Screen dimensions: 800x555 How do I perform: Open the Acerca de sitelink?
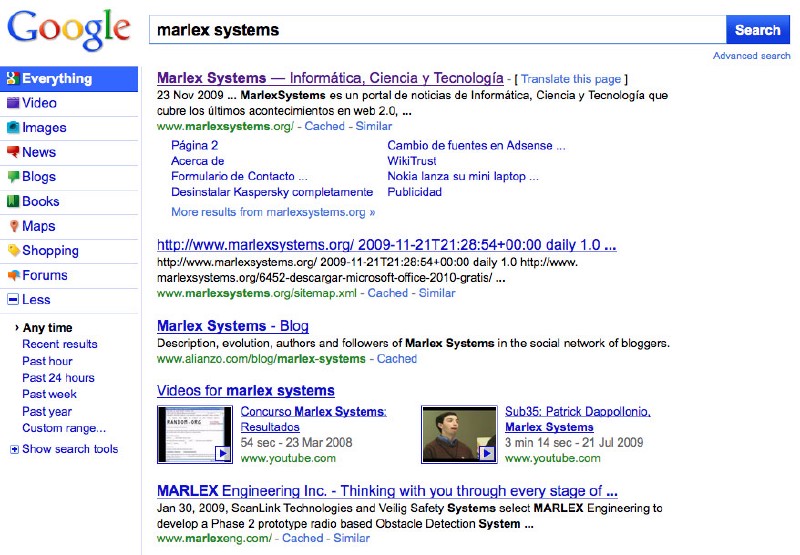tap(197, 161)
